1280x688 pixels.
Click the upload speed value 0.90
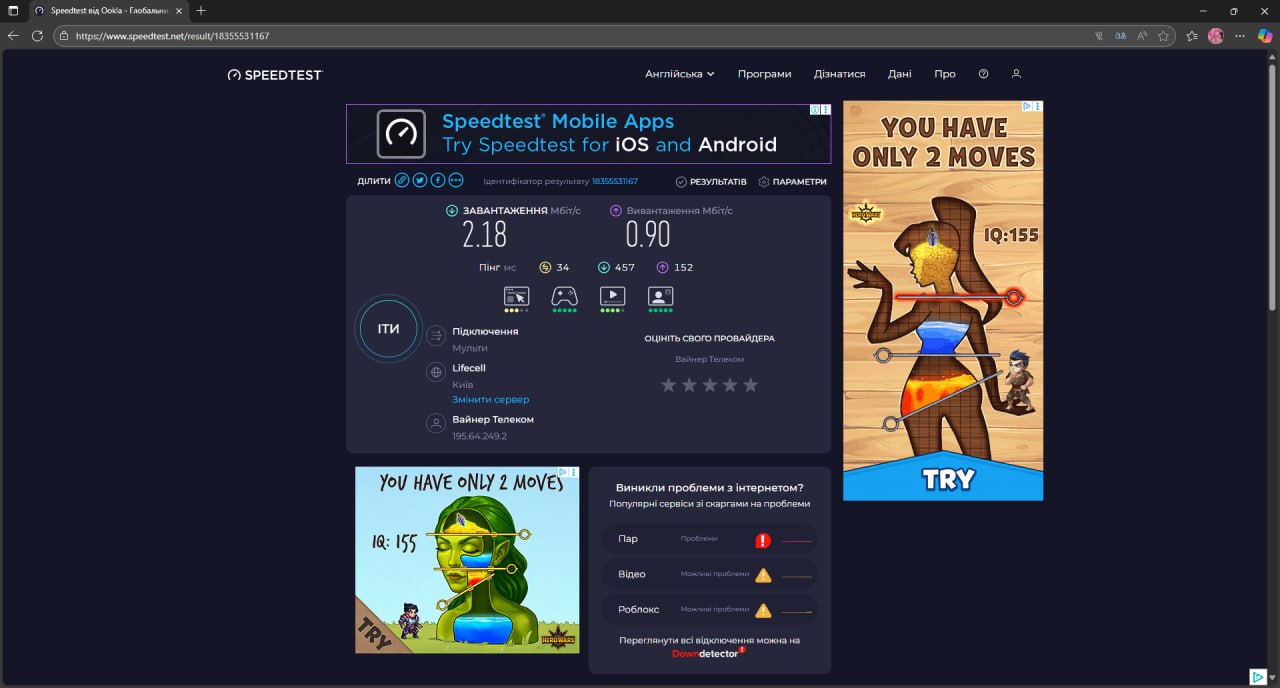pyautogui.click(x=648, y=235)
